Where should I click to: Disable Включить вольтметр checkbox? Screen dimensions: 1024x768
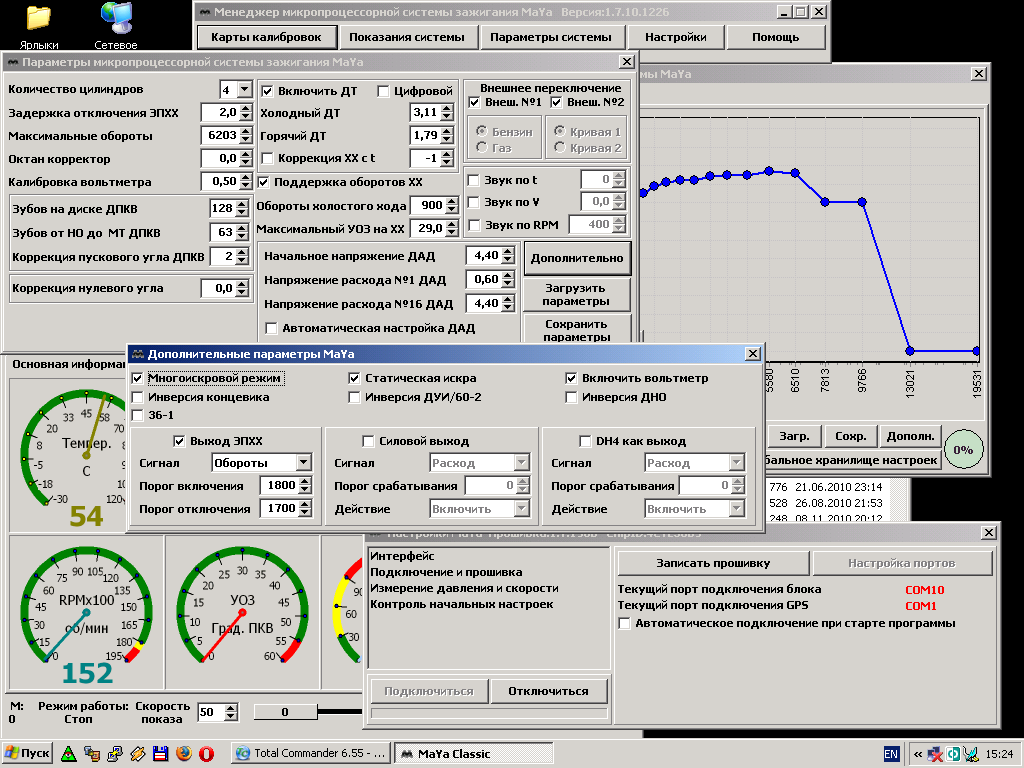click(x=571, y=378)
